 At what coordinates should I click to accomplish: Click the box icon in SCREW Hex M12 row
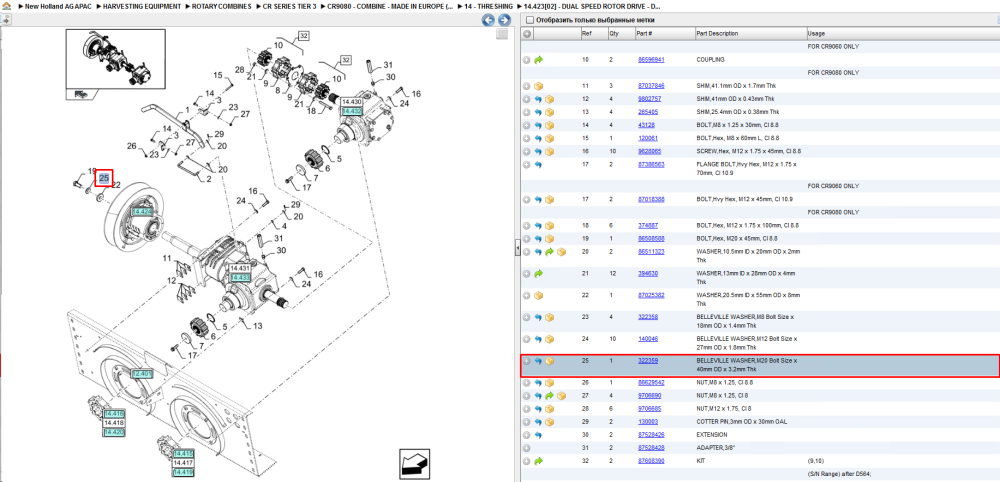tap(549, 152)
